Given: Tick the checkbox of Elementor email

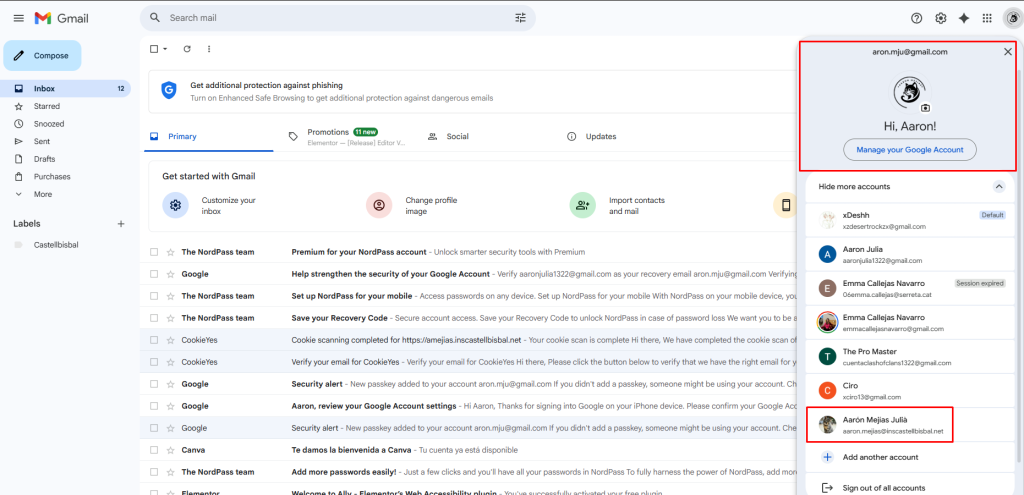Looking at the screenshot, I should tap(154, 490).
